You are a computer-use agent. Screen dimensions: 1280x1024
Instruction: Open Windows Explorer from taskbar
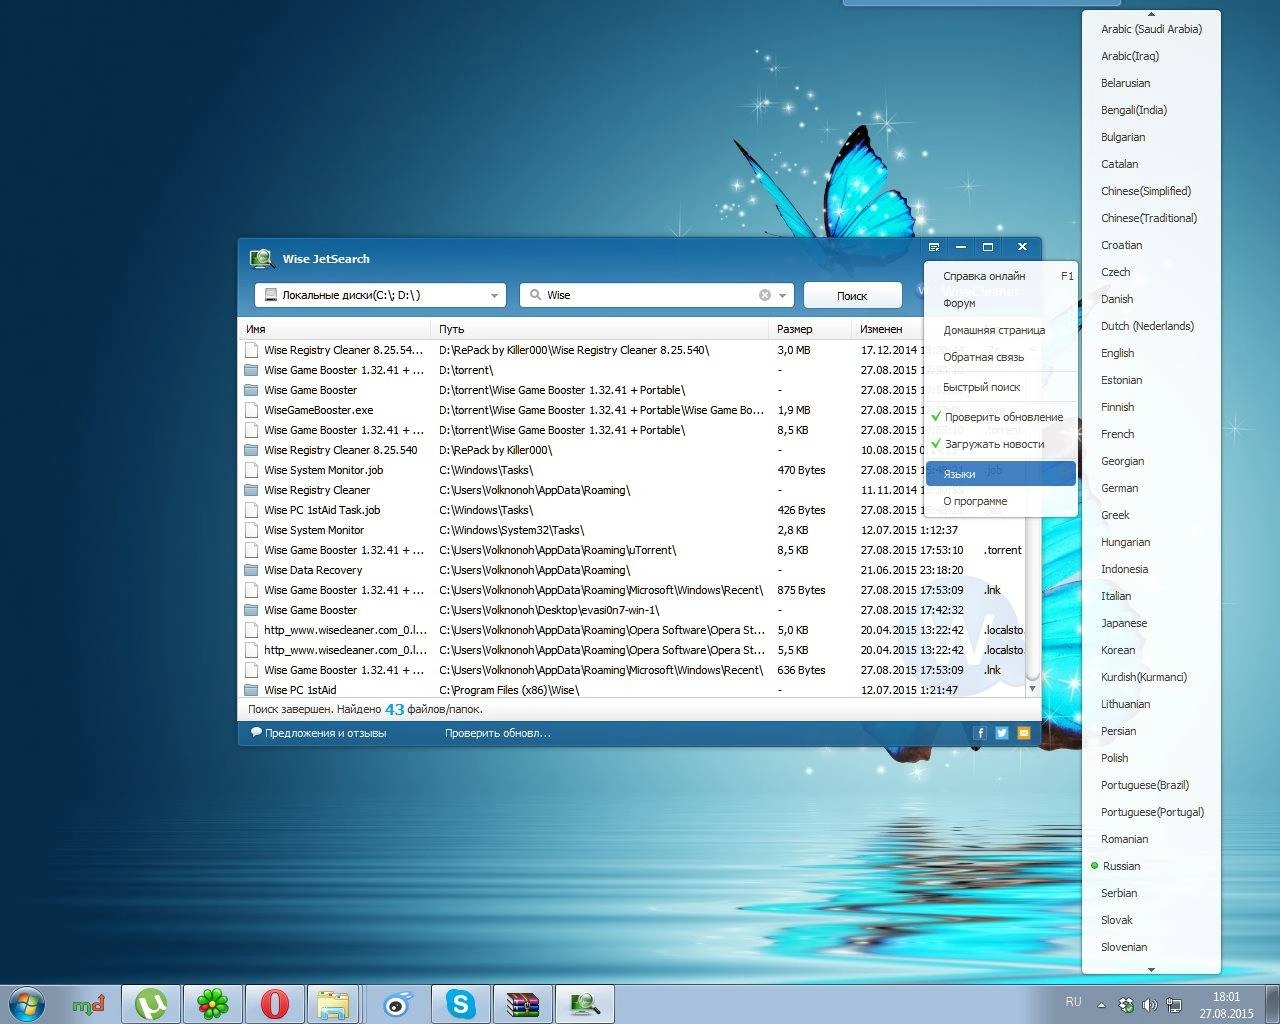click(335, 1004)
